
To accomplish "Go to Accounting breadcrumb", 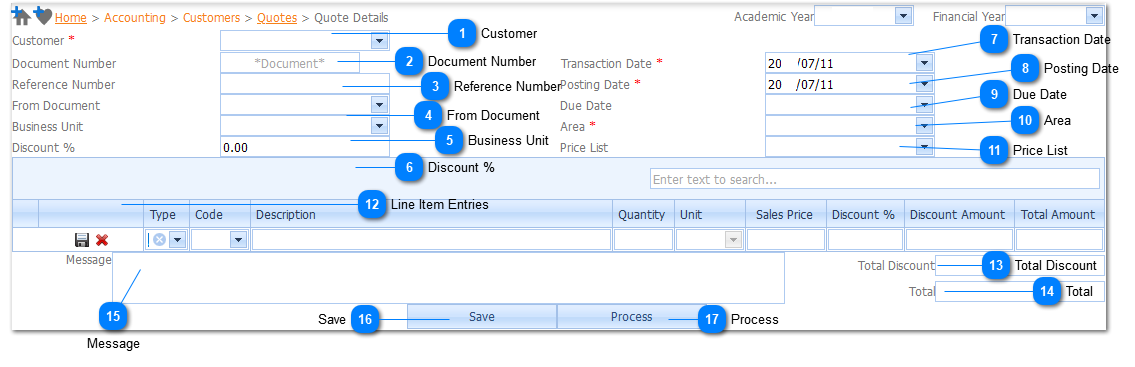I will 135,17.
